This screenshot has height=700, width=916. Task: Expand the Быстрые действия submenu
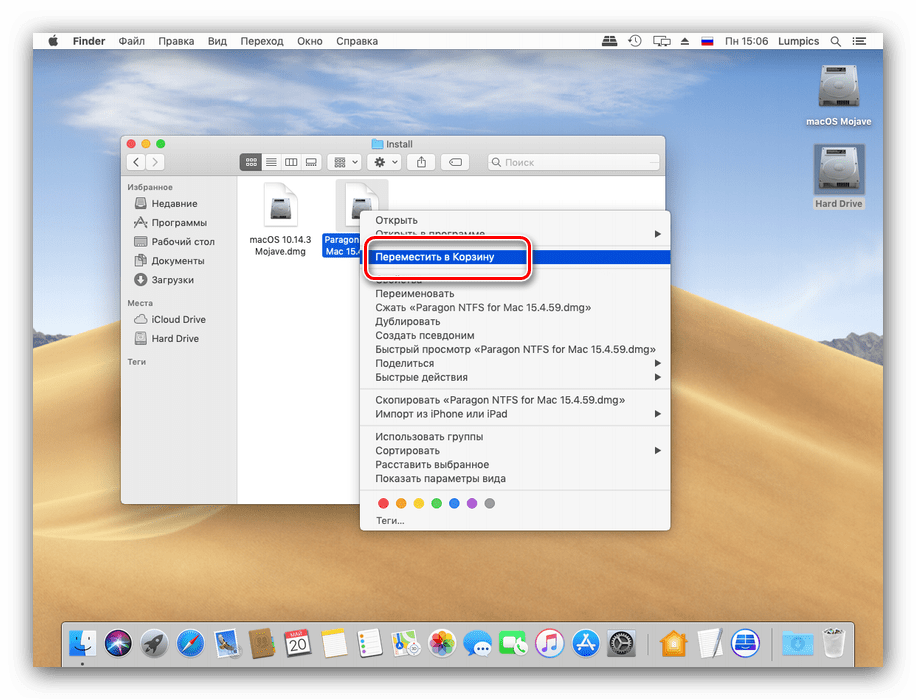(515, 377)
